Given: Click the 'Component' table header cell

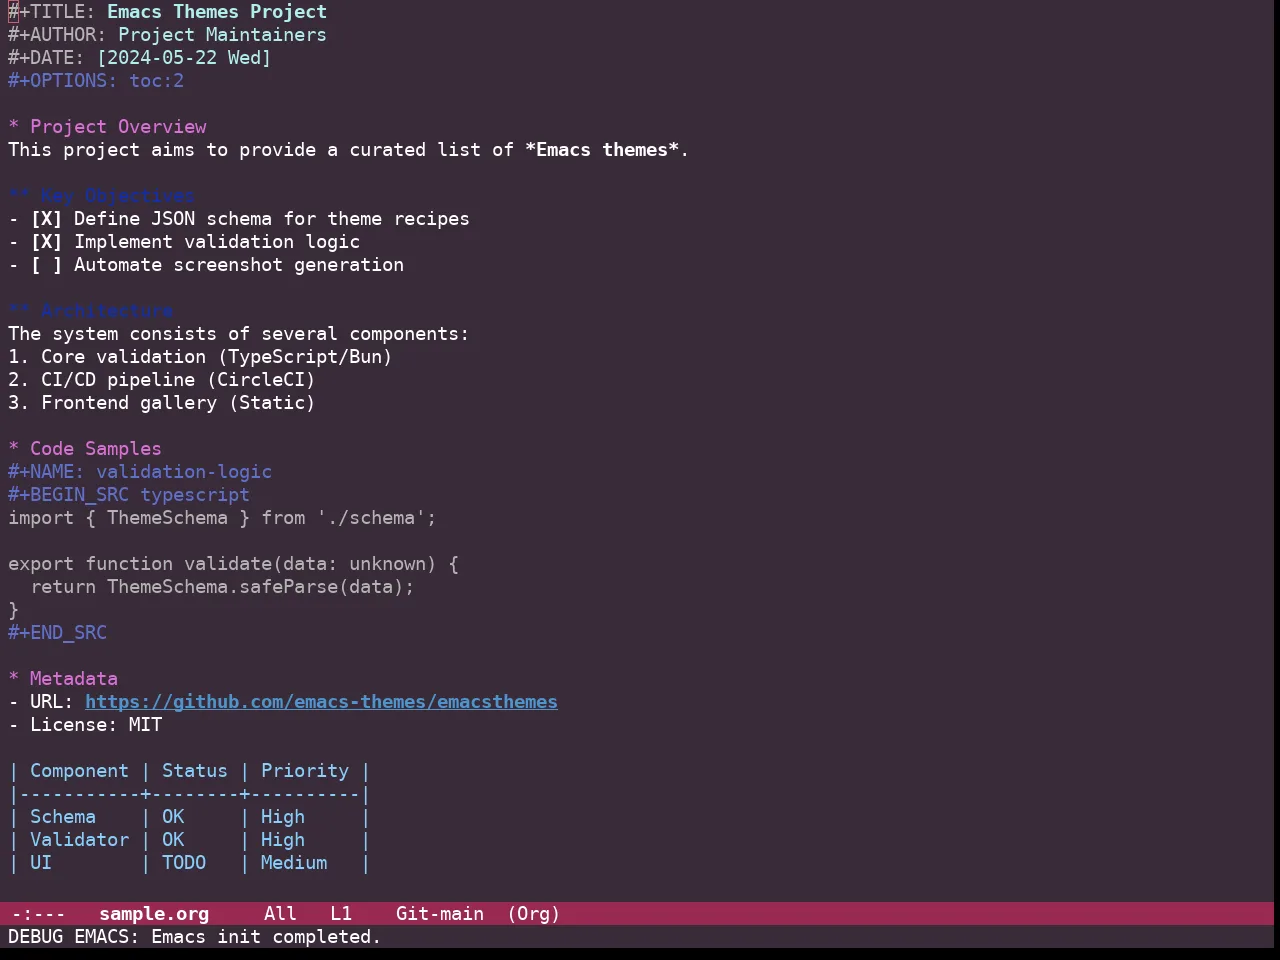Looking at the screenshot, I should [x=79, y=771].
